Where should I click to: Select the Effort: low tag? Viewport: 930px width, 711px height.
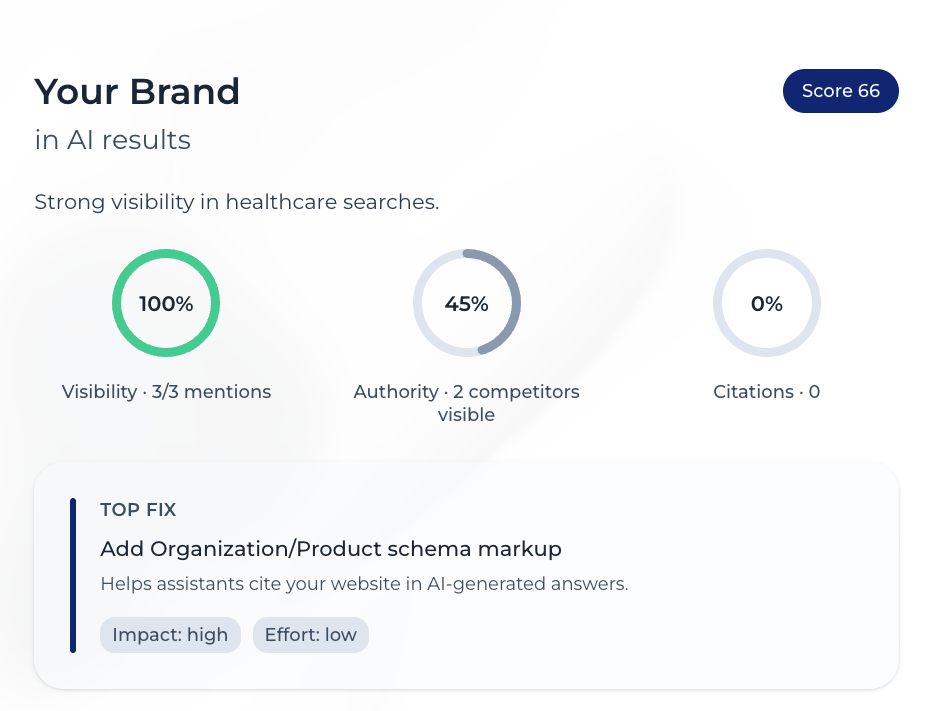pos(311,635)
